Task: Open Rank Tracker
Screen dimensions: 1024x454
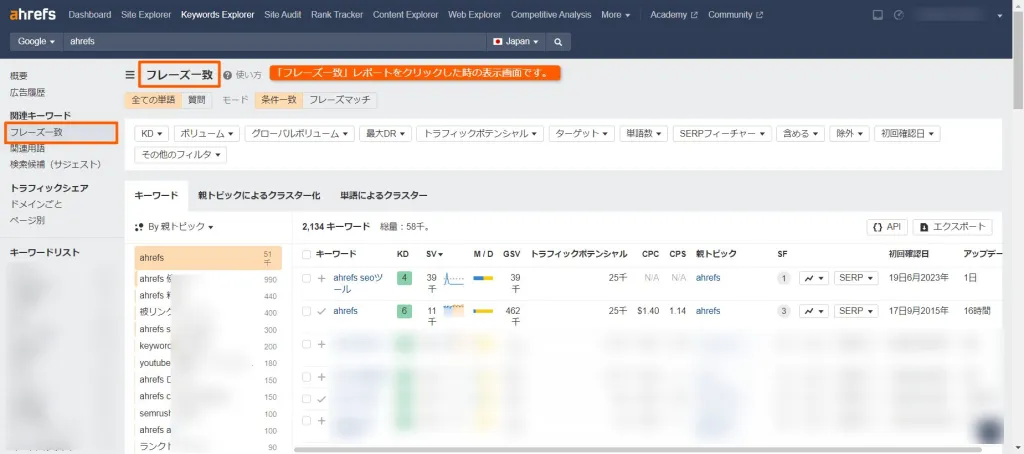Action: [x=337, y=14]
